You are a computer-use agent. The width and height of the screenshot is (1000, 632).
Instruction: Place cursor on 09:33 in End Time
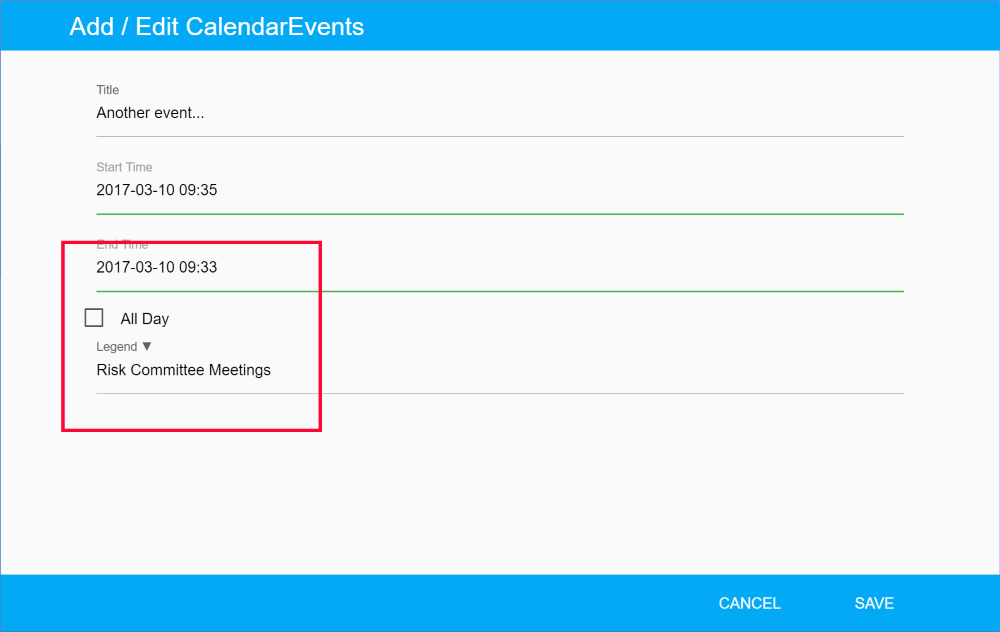pos(198,267)
